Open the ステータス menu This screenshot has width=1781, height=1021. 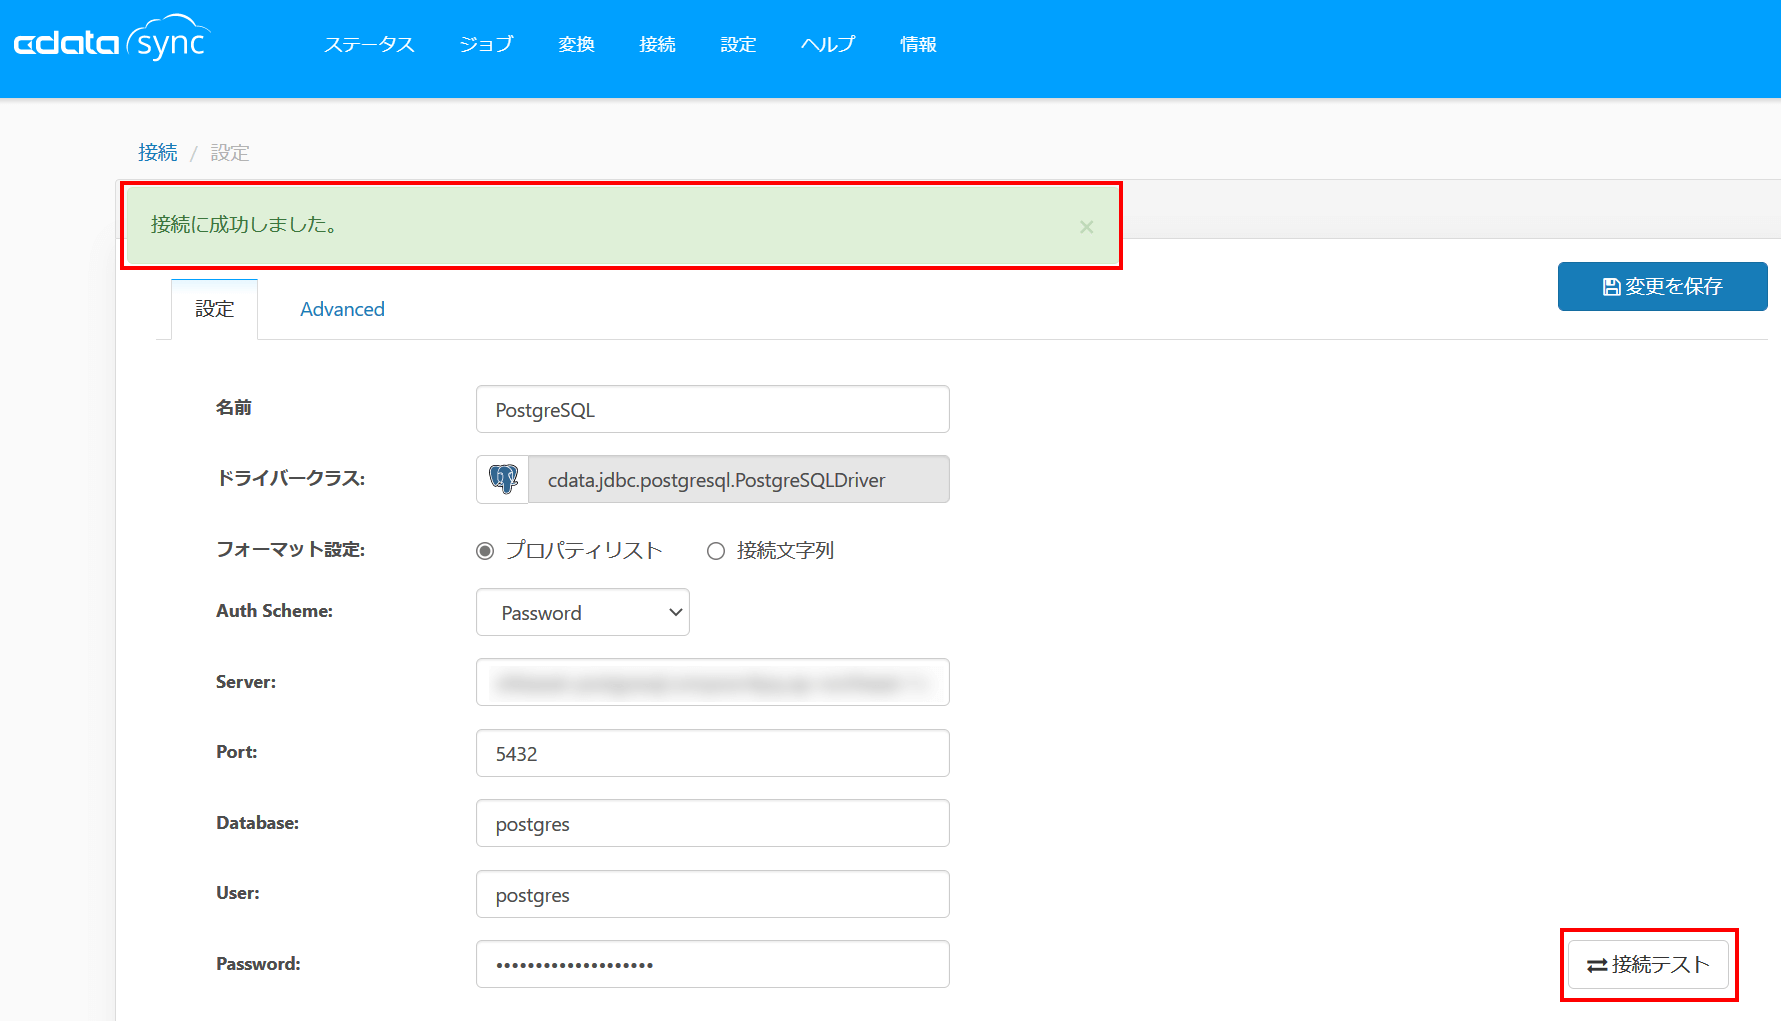pyautogui.click(x=369, y=44)
